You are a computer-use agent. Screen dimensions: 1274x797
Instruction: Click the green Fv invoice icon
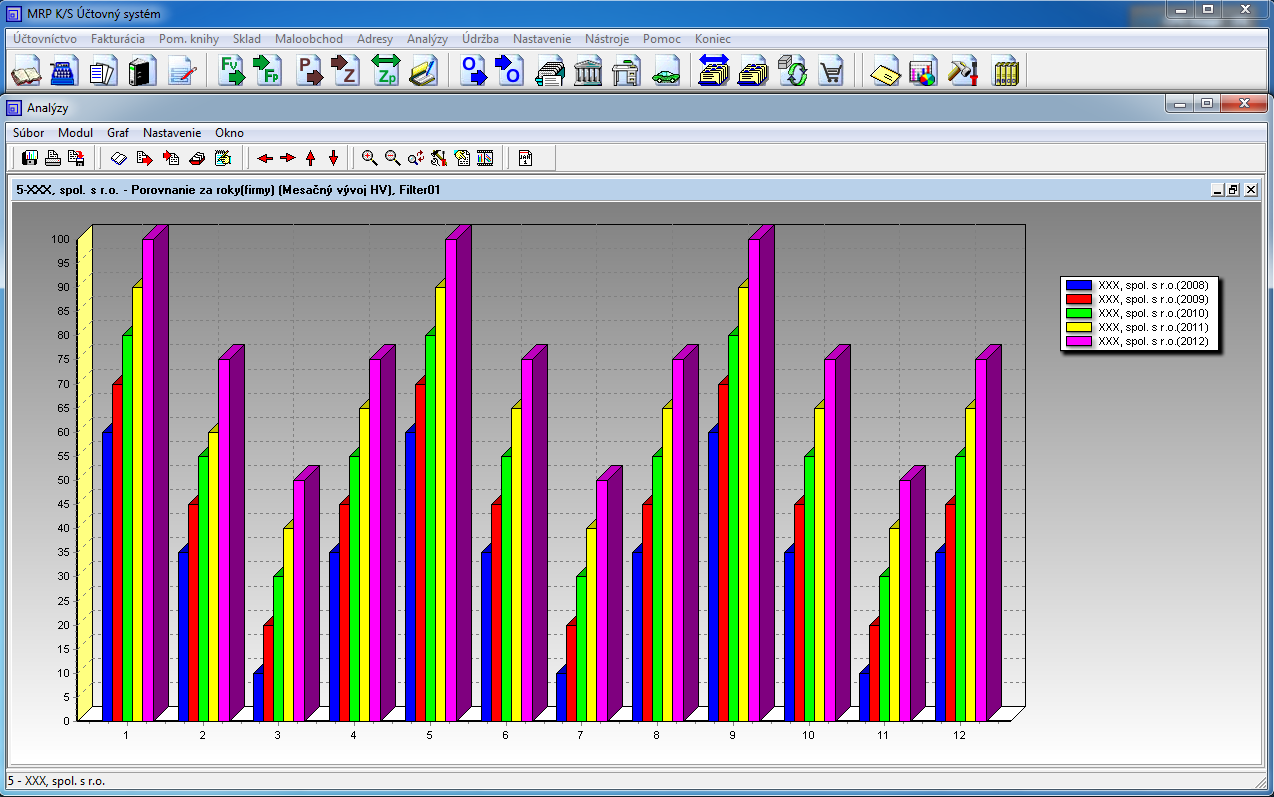(x=232, y=71)
